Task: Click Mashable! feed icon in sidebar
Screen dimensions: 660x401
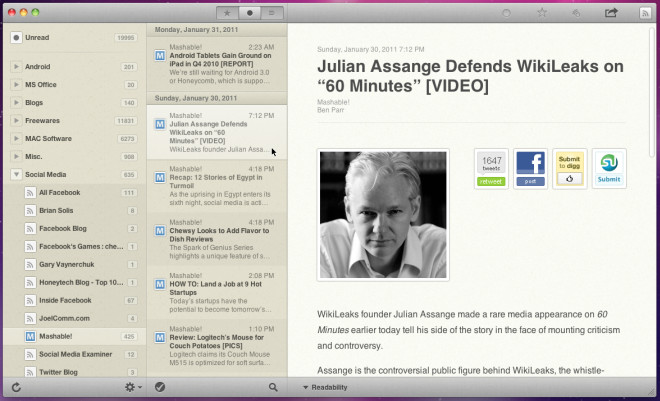Action: click(x=30, y=337)
